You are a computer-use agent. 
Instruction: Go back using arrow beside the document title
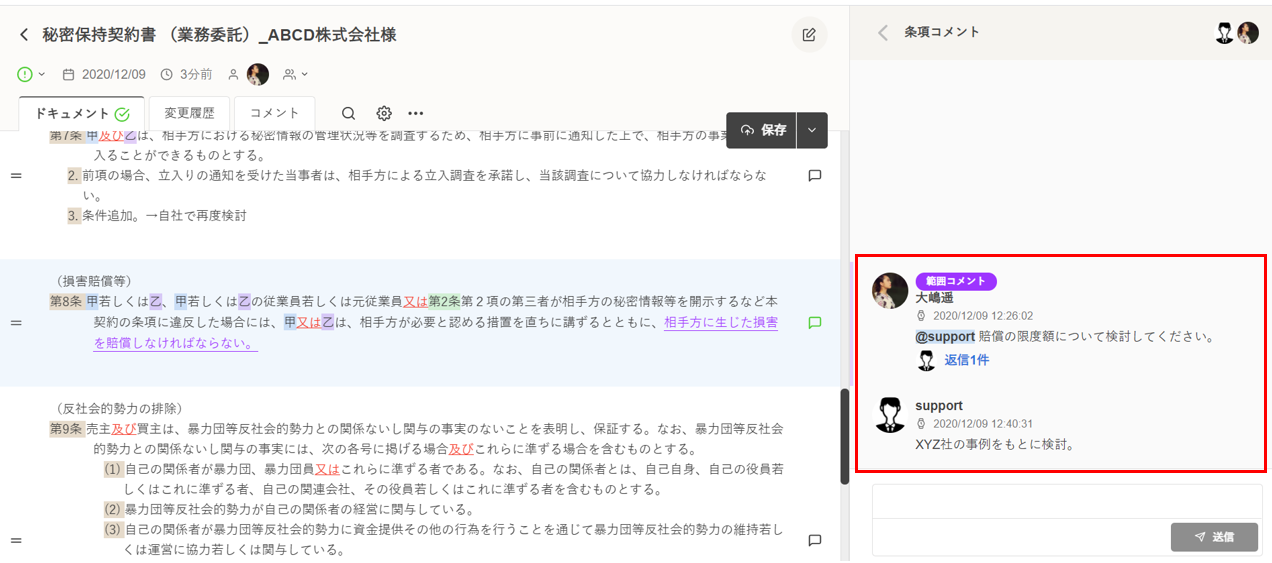click(x=24, y=35)
